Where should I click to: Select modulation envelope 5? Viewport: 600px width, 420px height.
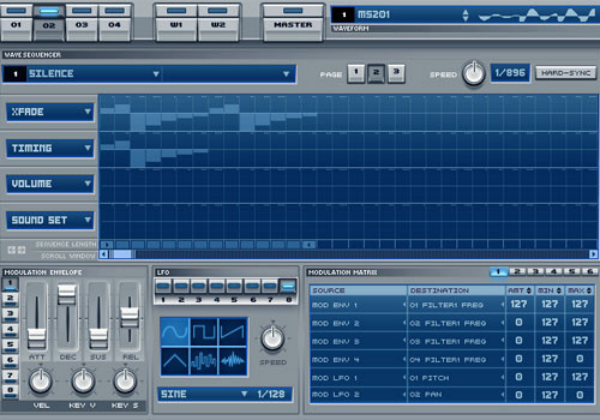10,345
